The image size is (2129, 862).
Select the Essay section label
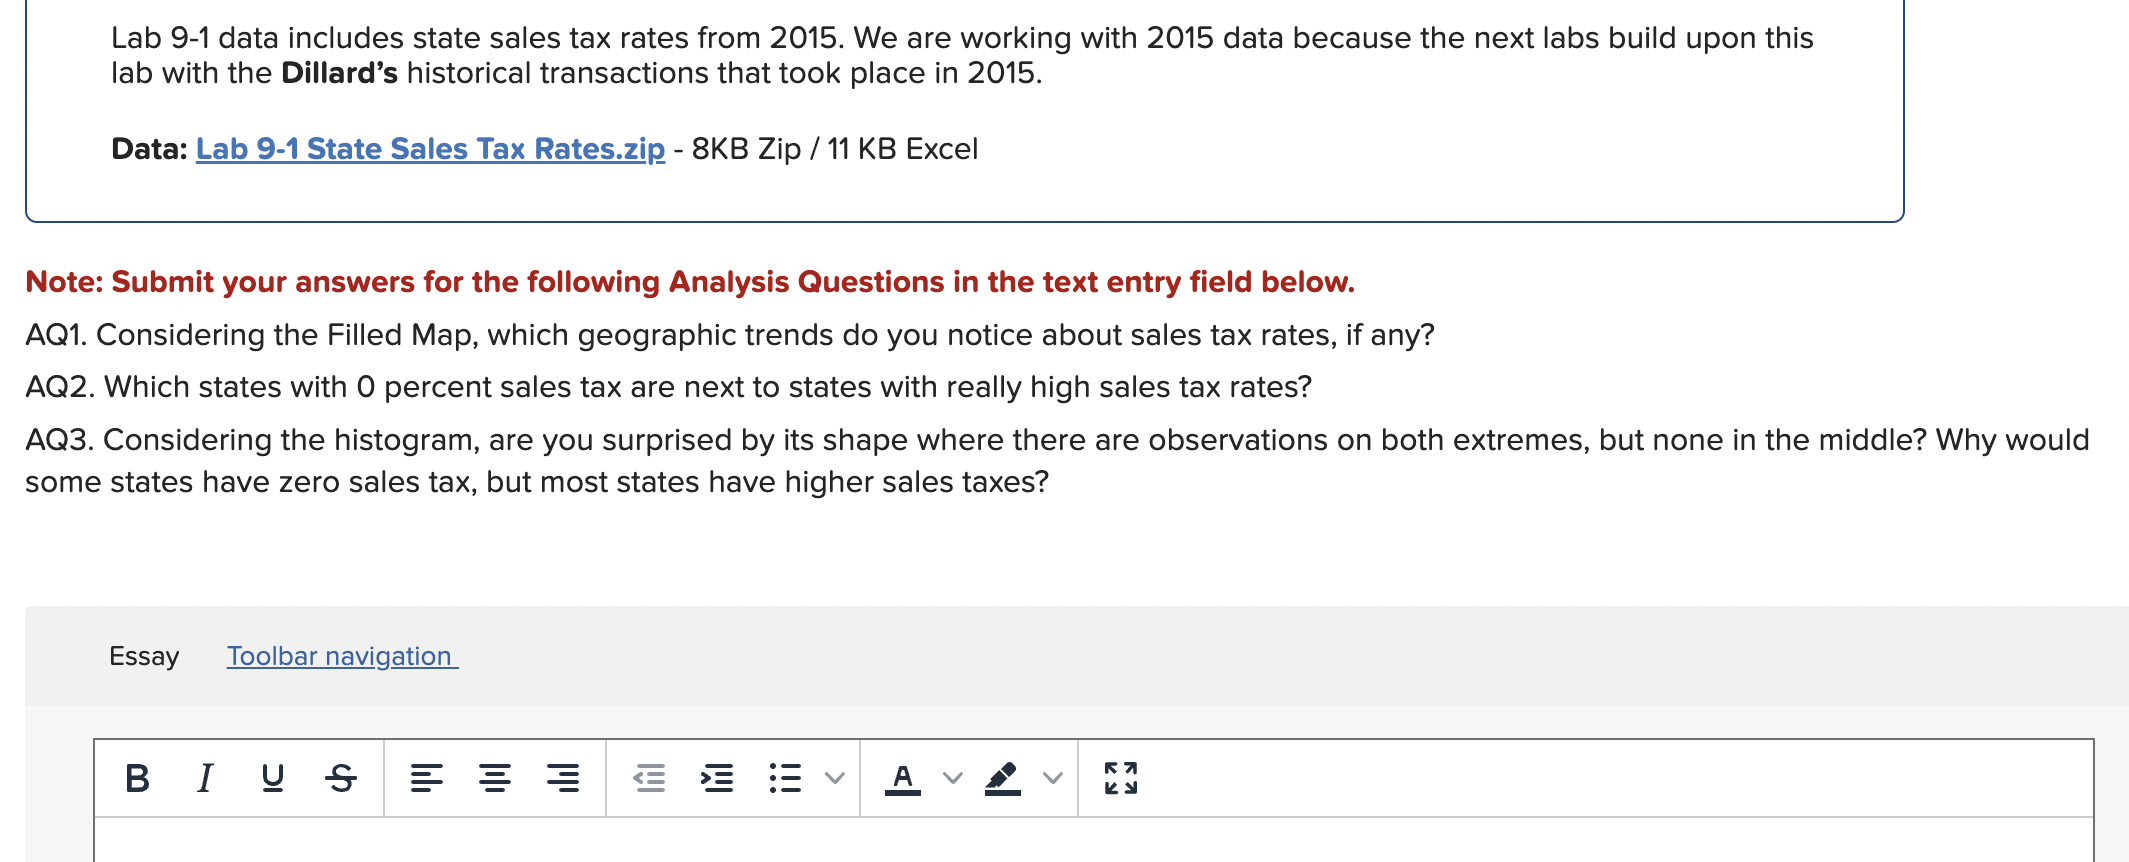pyautogui.click(x=143, y=656)
